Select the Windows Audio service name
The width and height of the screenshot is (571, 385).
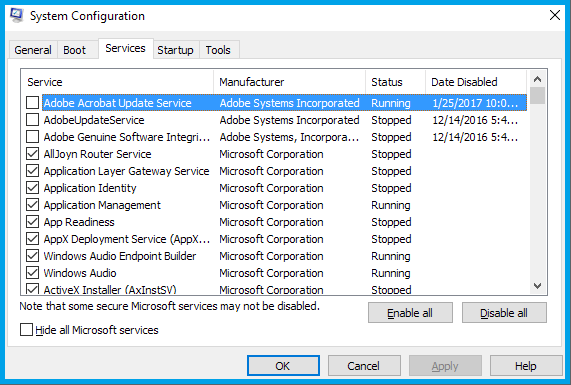click(80, 273)
